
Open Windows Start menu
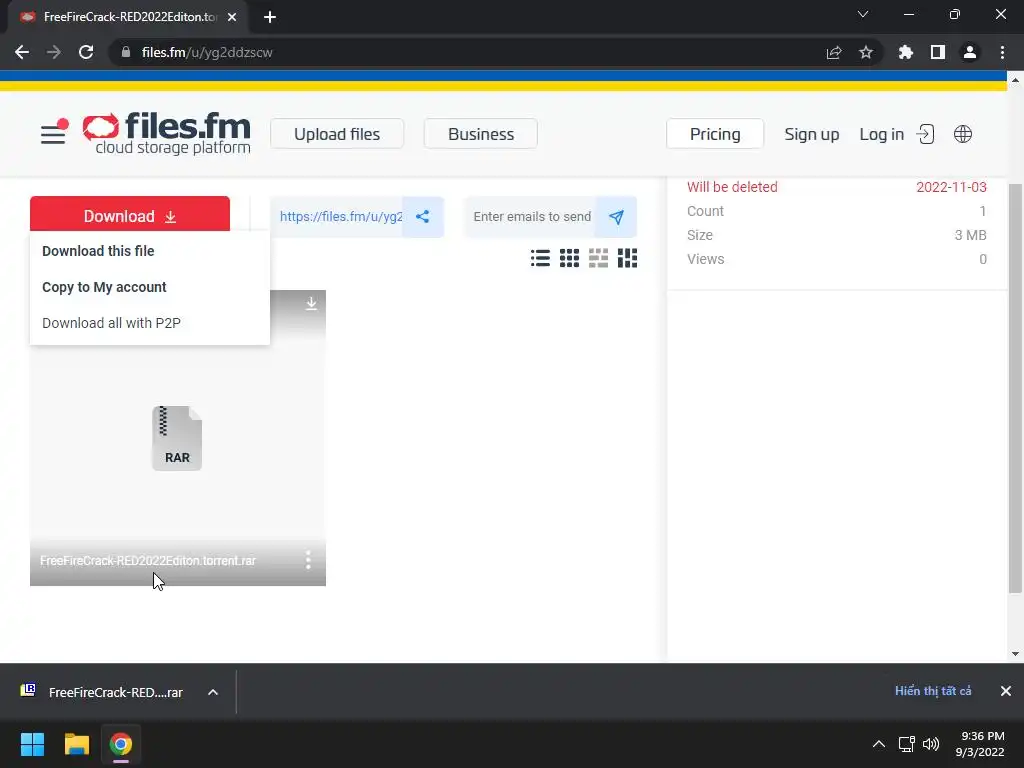click(x=32, y=744)
